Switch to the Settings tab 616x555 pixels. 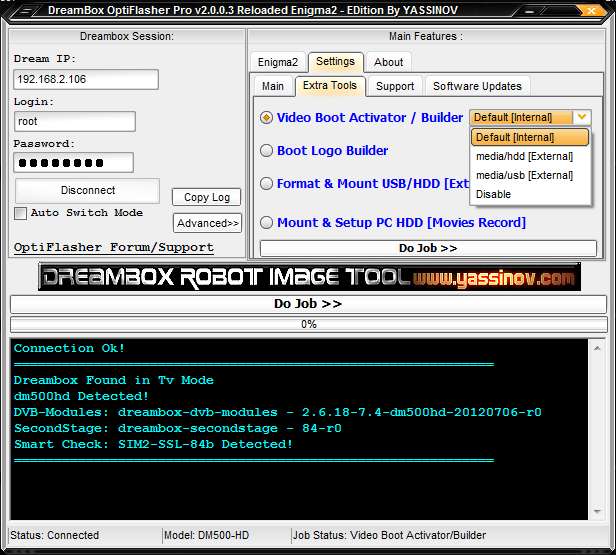[x=335, y=62]
